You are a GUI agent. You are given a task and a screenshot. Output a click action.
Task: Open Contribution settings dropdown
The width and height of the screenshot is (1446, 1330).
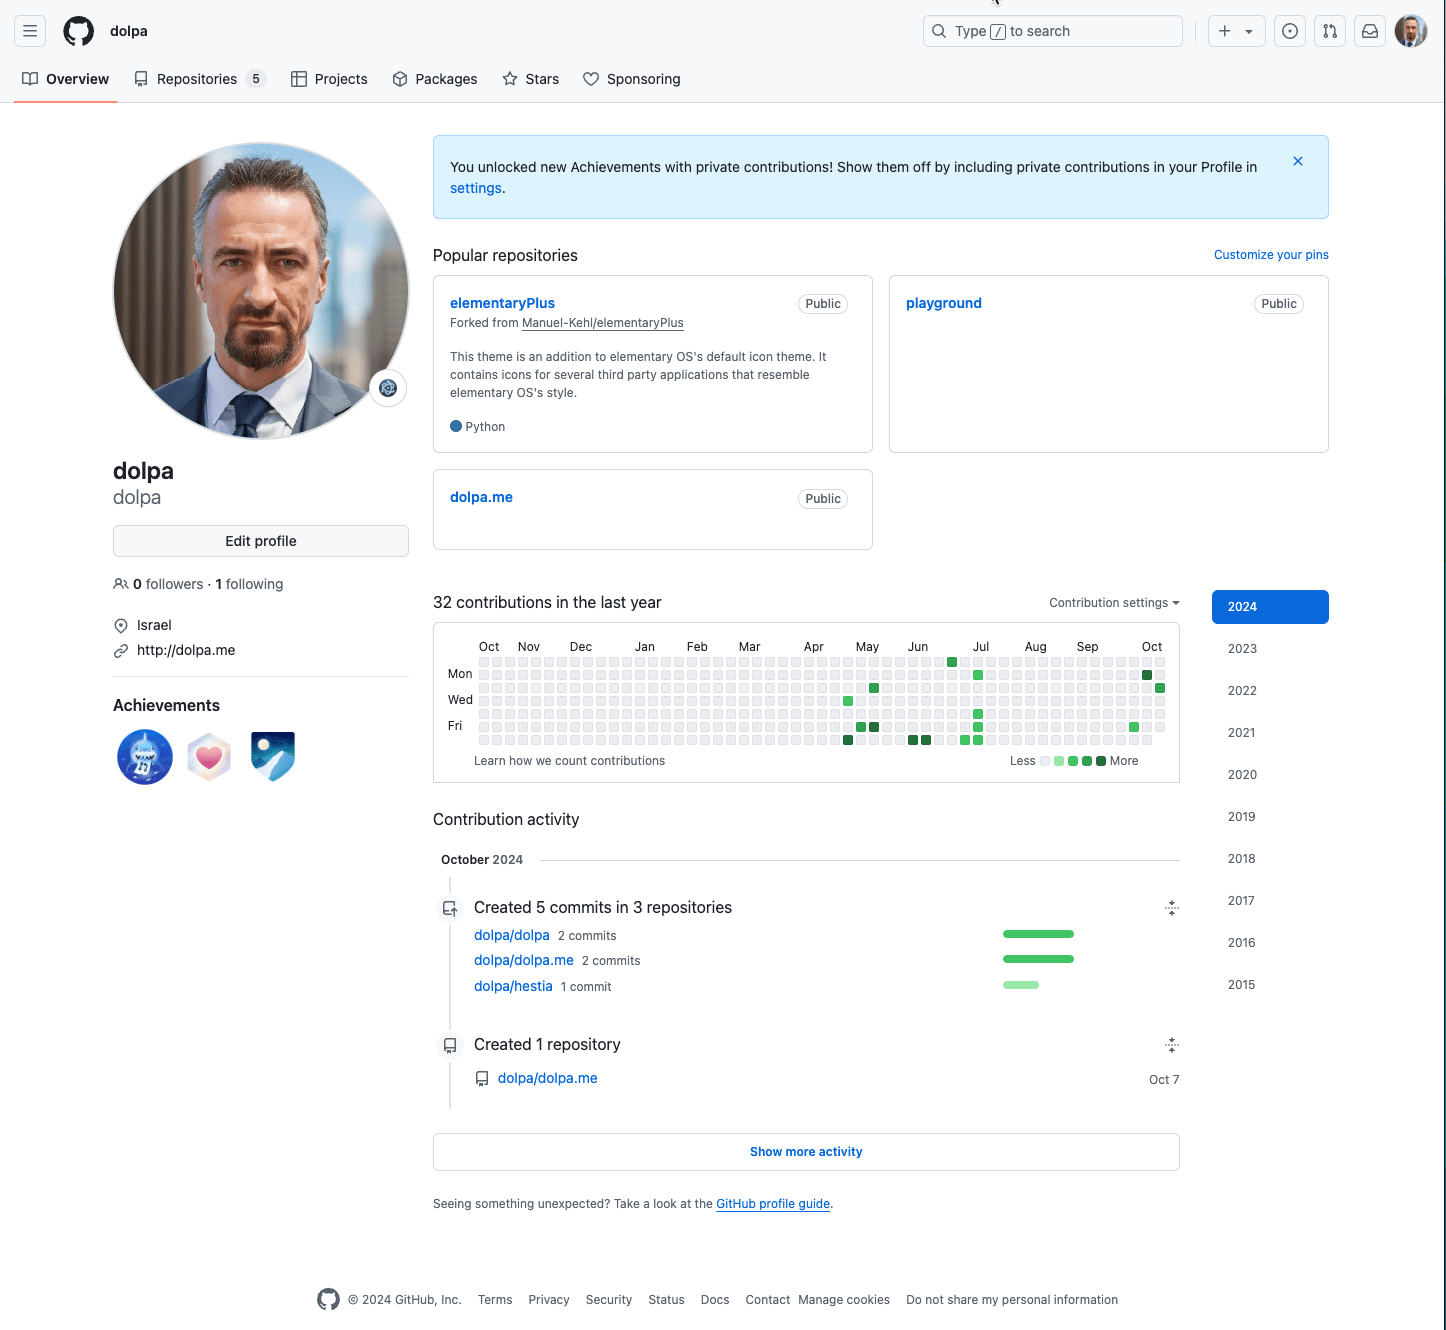point(1114,603)
